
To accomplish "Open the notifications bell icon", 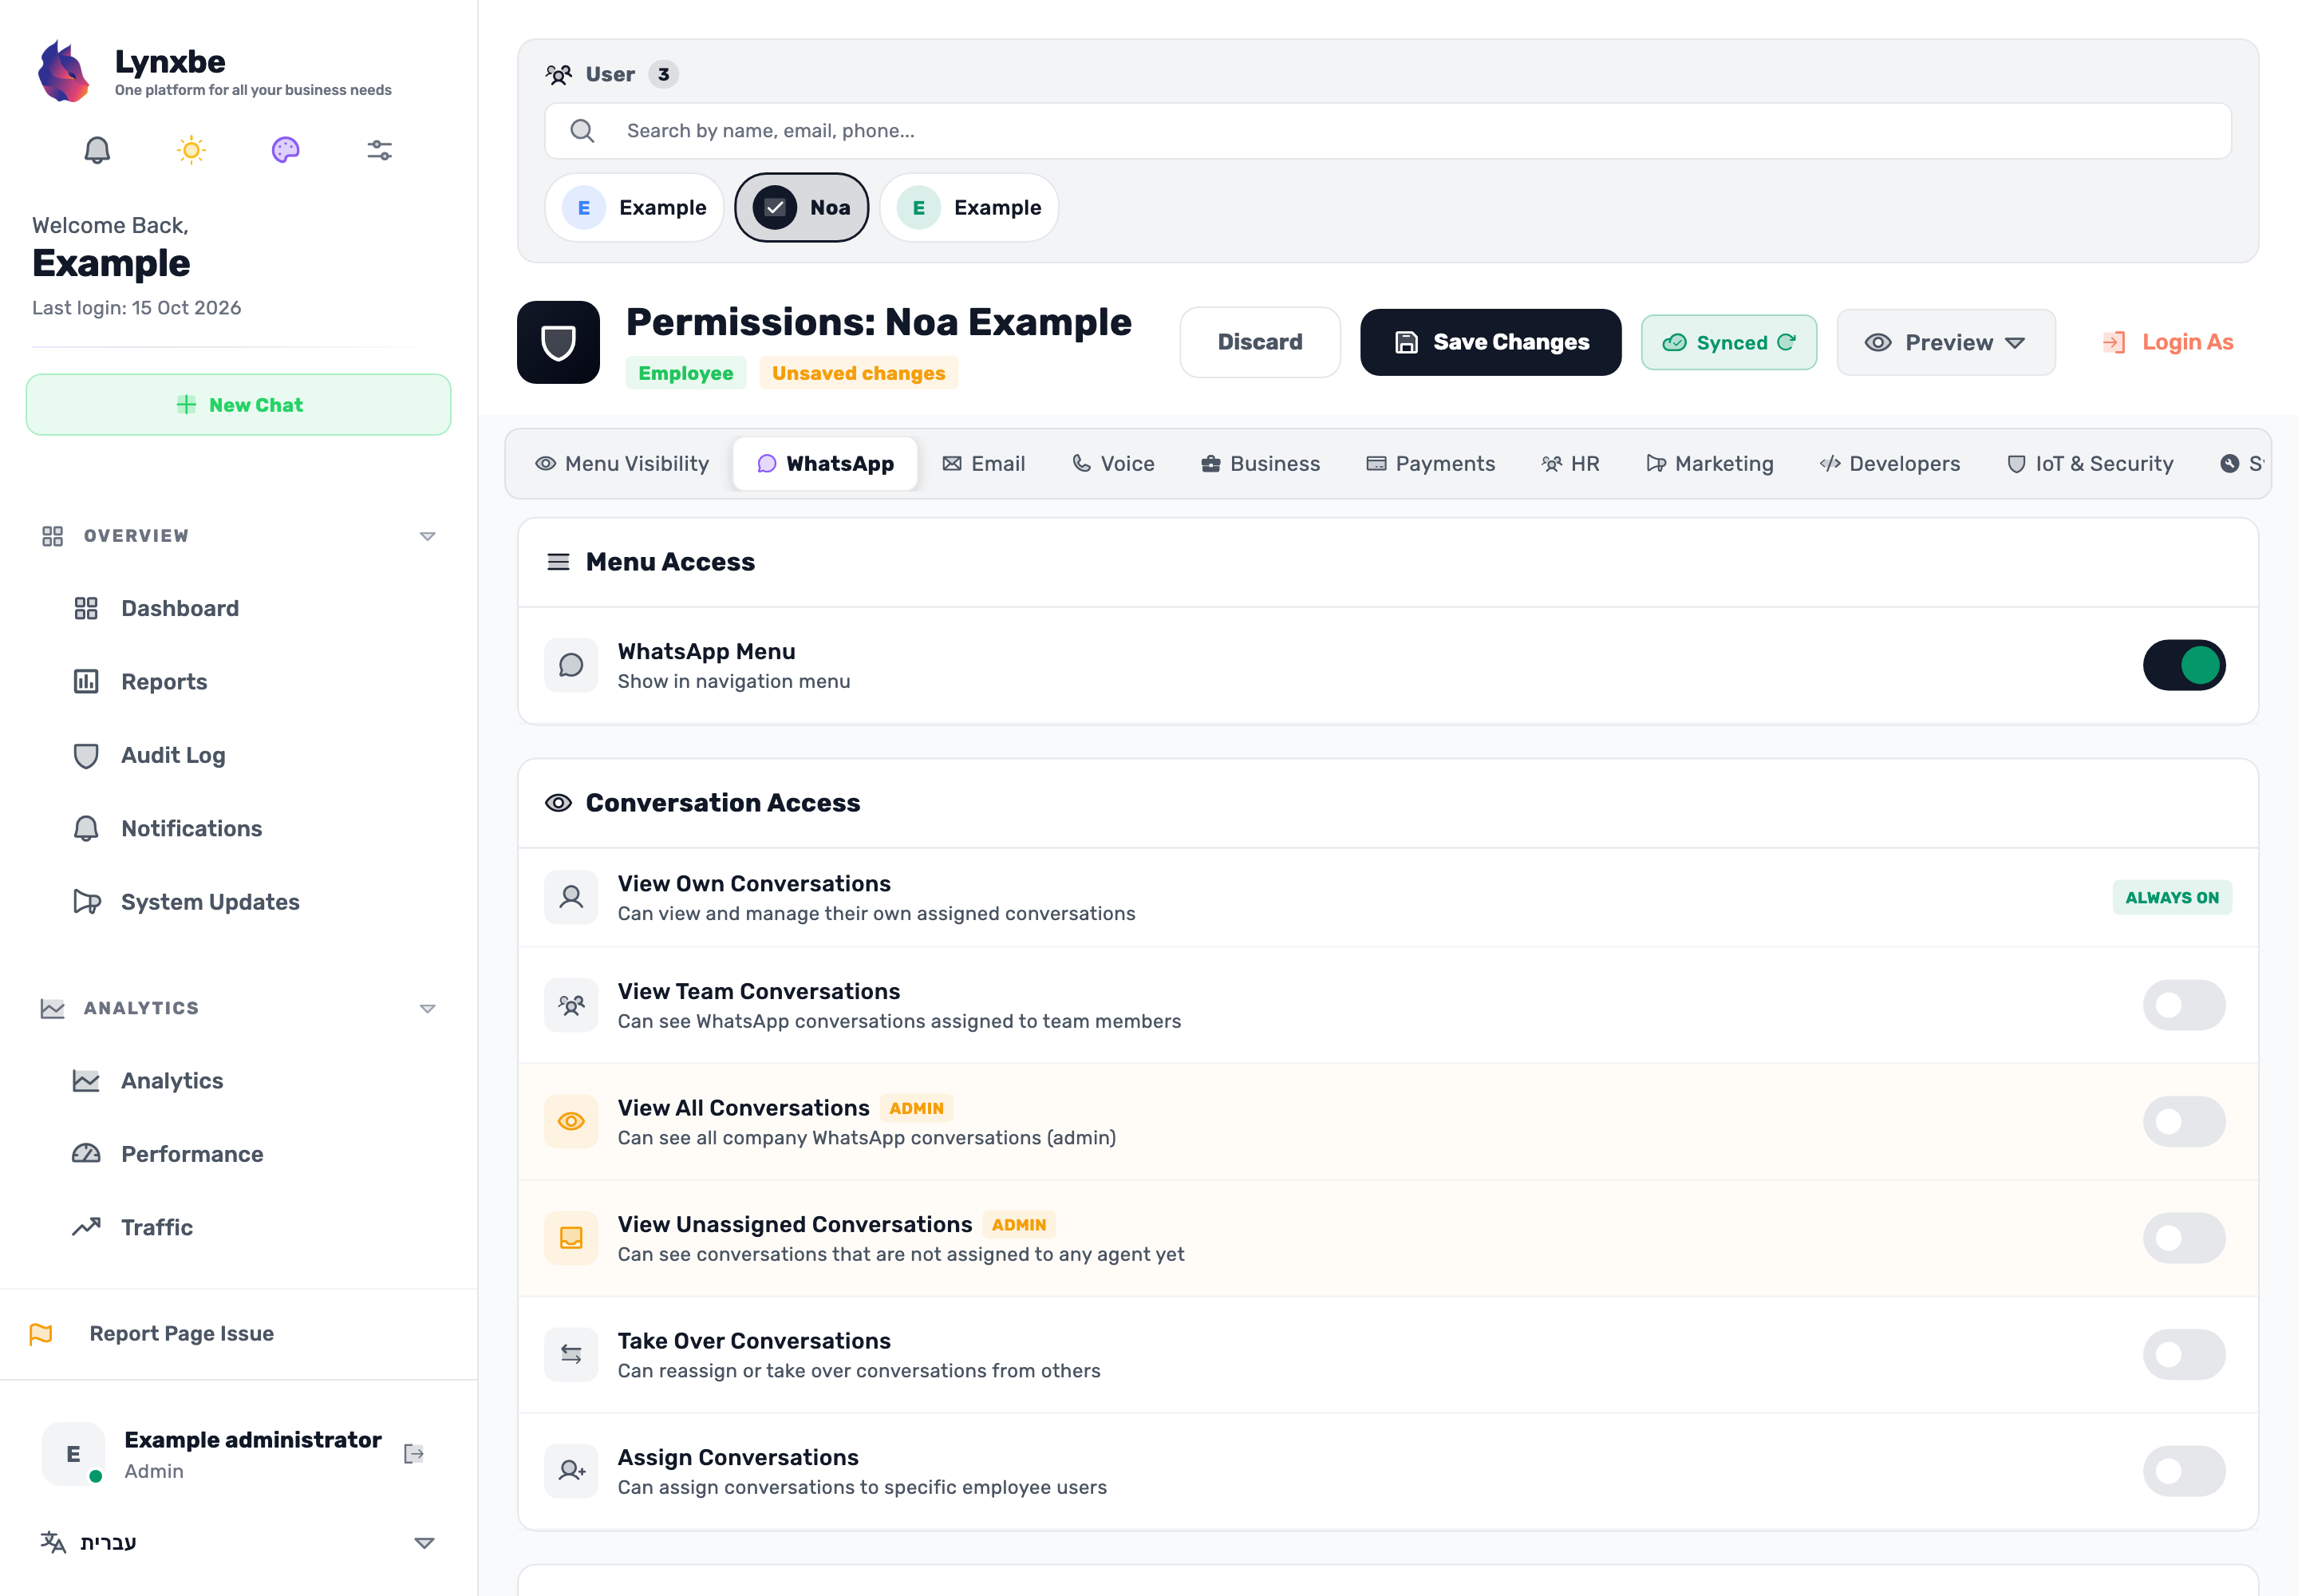I will [97, 150].
